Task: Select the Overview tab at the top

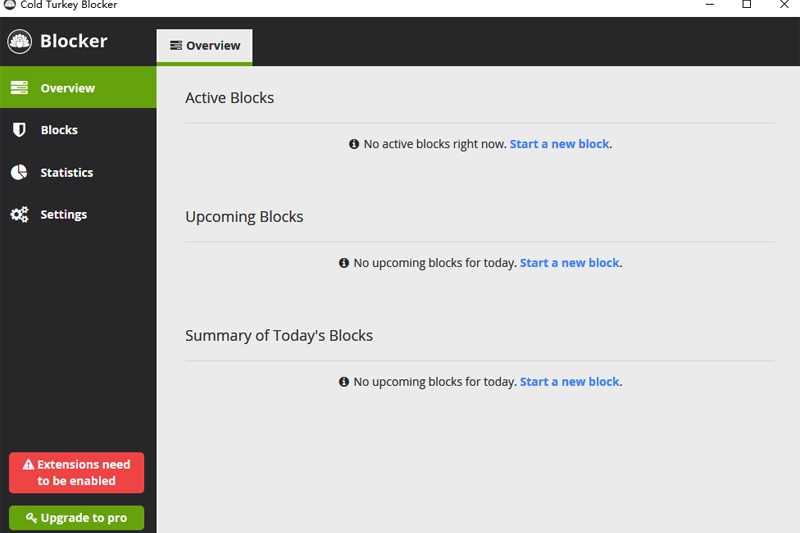Action: point(205,46)
